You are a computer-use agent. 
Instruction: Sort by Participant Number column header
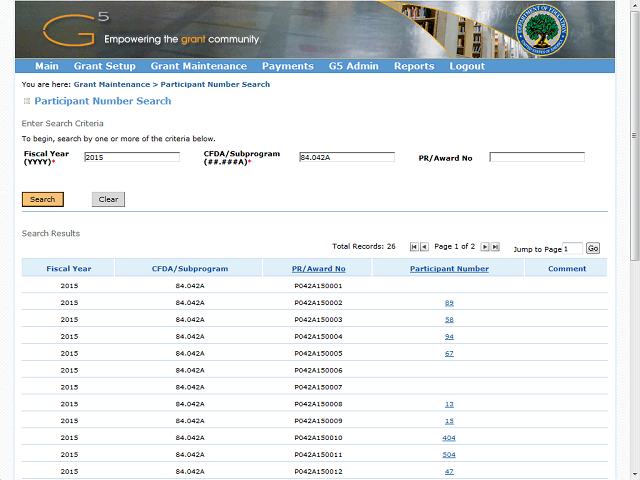point(449,268)
